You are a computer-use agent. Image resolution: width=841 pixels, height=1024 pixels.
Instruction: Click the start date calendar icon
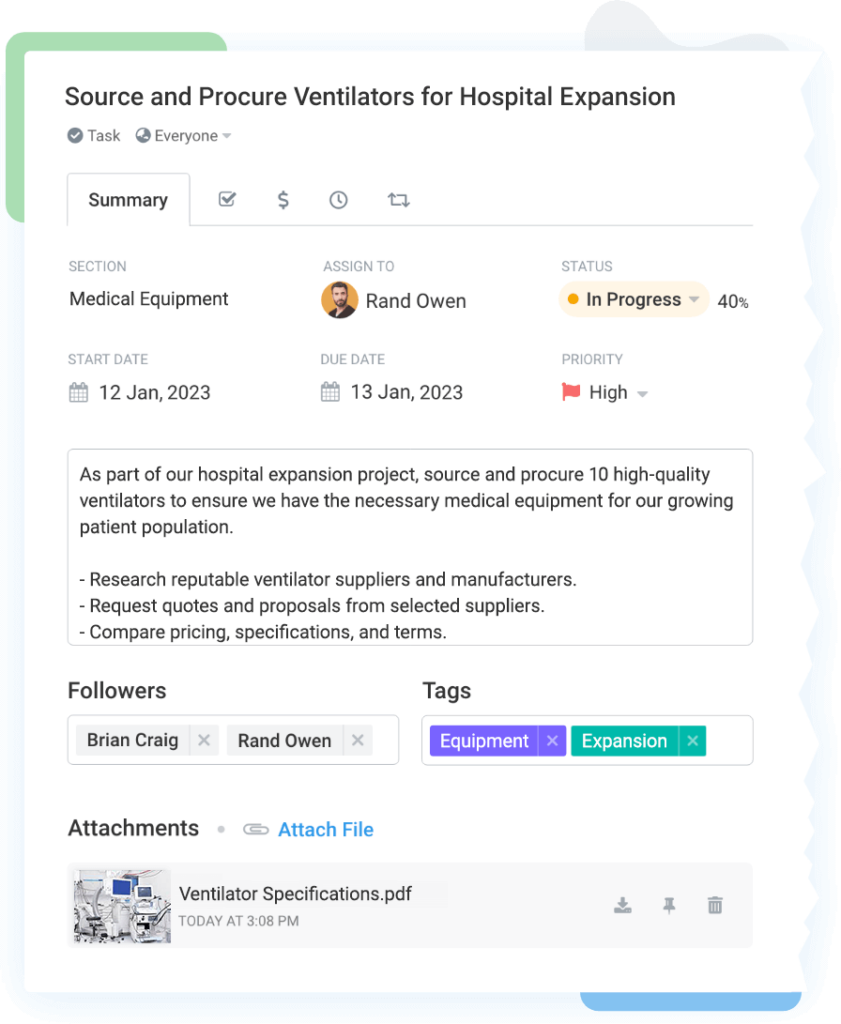(x=78, y=392)
